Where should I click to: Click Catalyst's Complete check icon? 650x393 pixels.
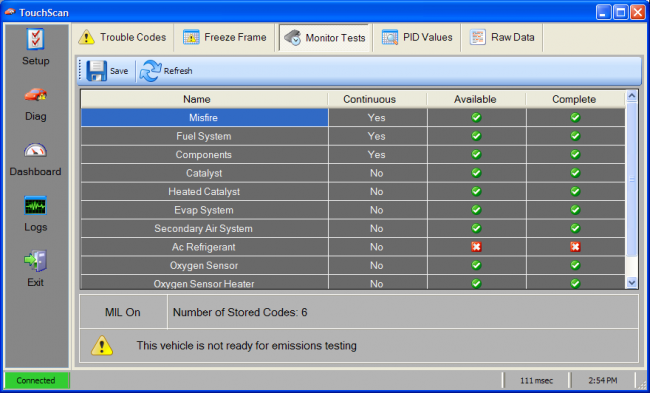(575, 173)
